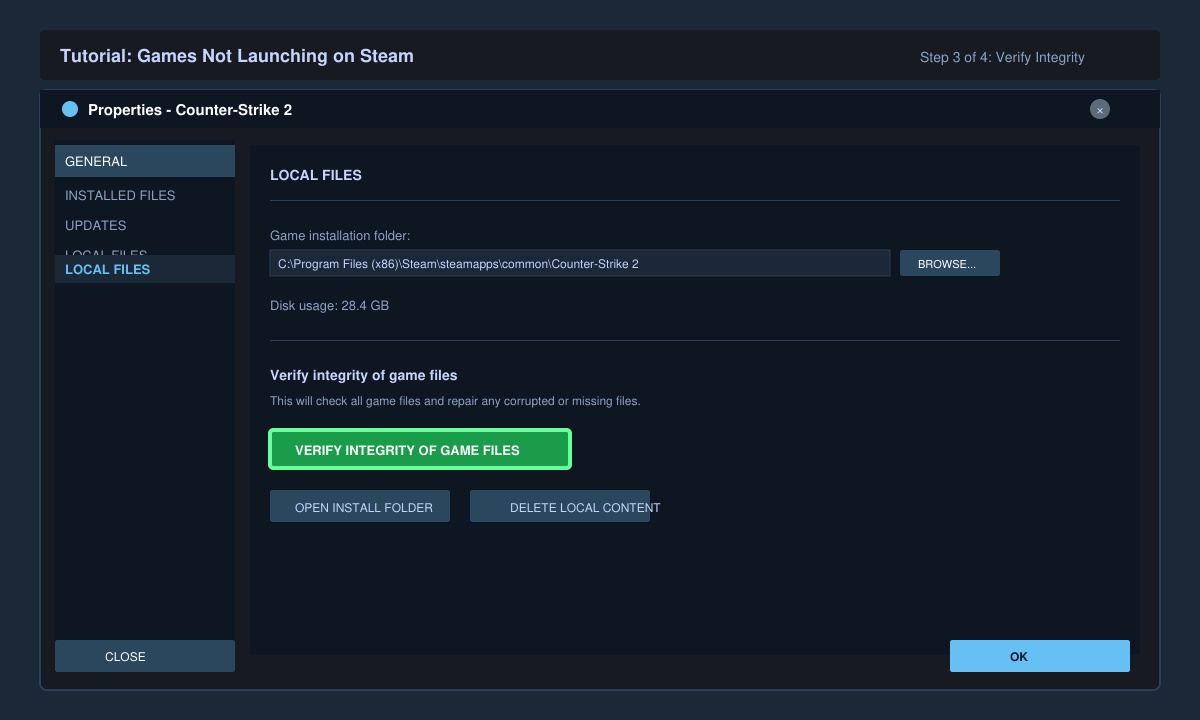Viewport: 1200px width, 720px height.
Task: Click the blue Steam circle icon beside Properties
Action: 70,109
